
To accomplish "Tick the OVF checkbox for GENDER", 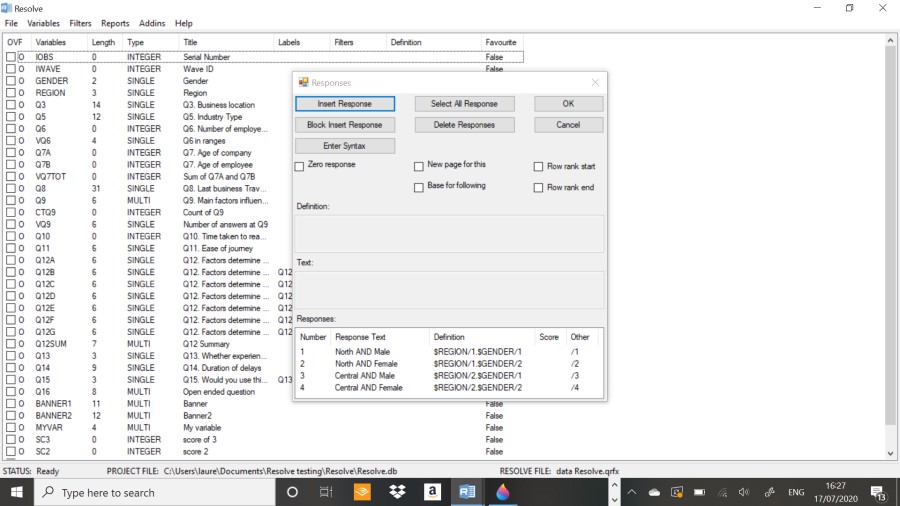I will point(11,81).
